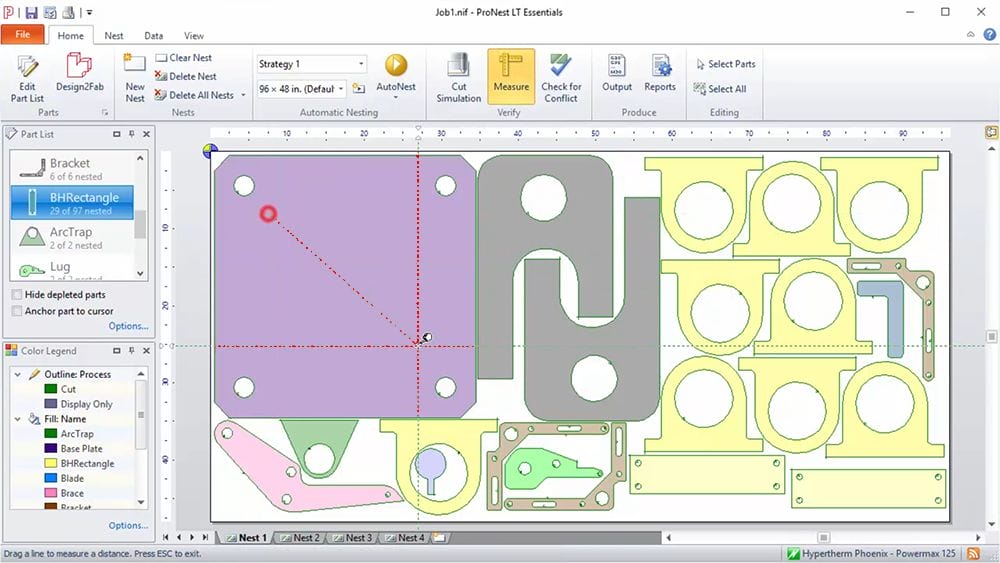Collapse the Outline: Process tree group
Image resolution: width=1000 pixels, height=563 pixels.
tap(17, 374)
